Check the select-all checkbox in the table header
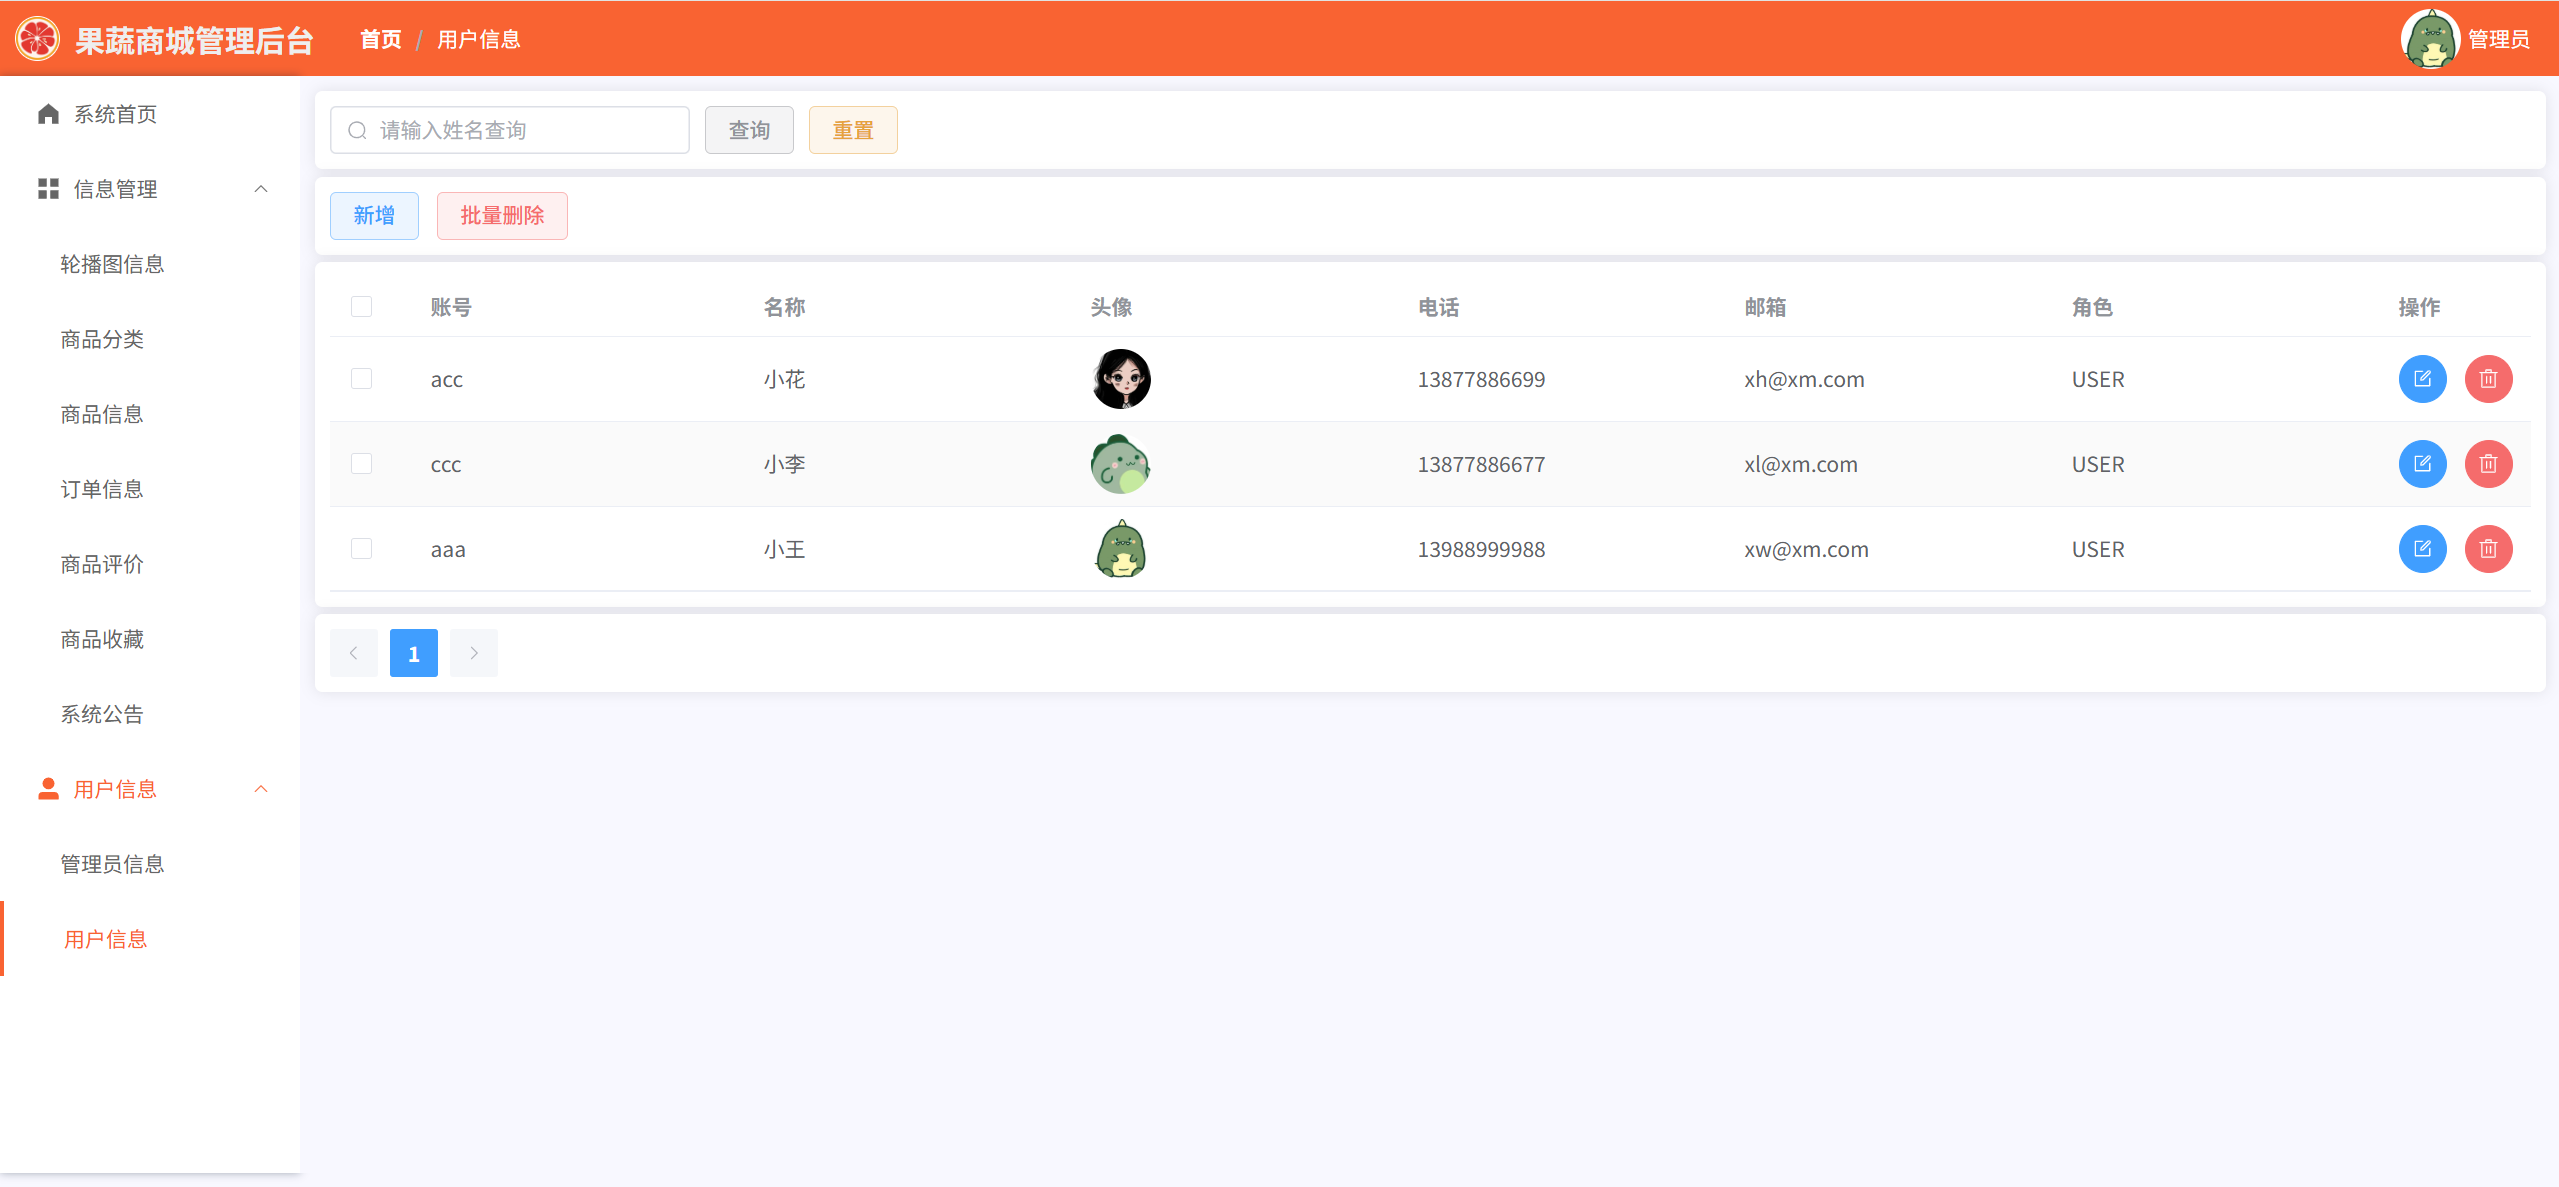 [361, 306]
